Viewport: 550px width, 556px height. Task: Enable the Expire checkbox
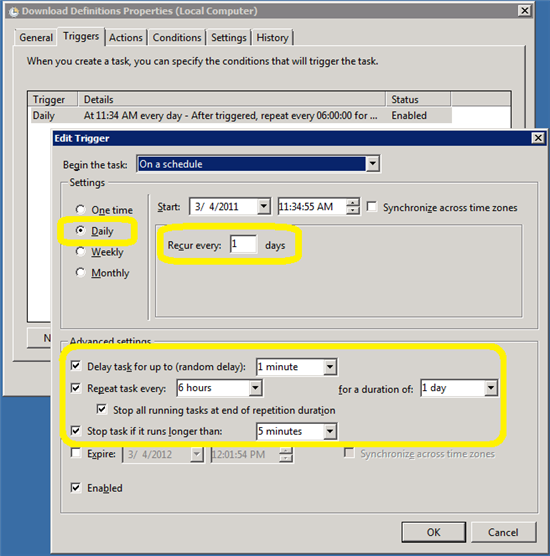76,453
